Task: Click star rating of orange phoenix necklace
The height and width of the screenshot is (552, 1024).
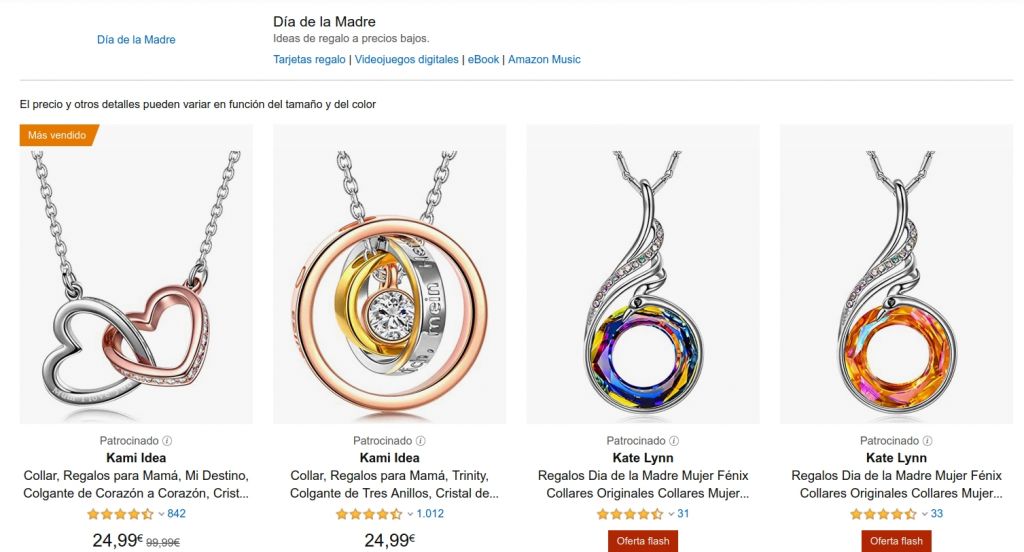Action: pos(883,514)
